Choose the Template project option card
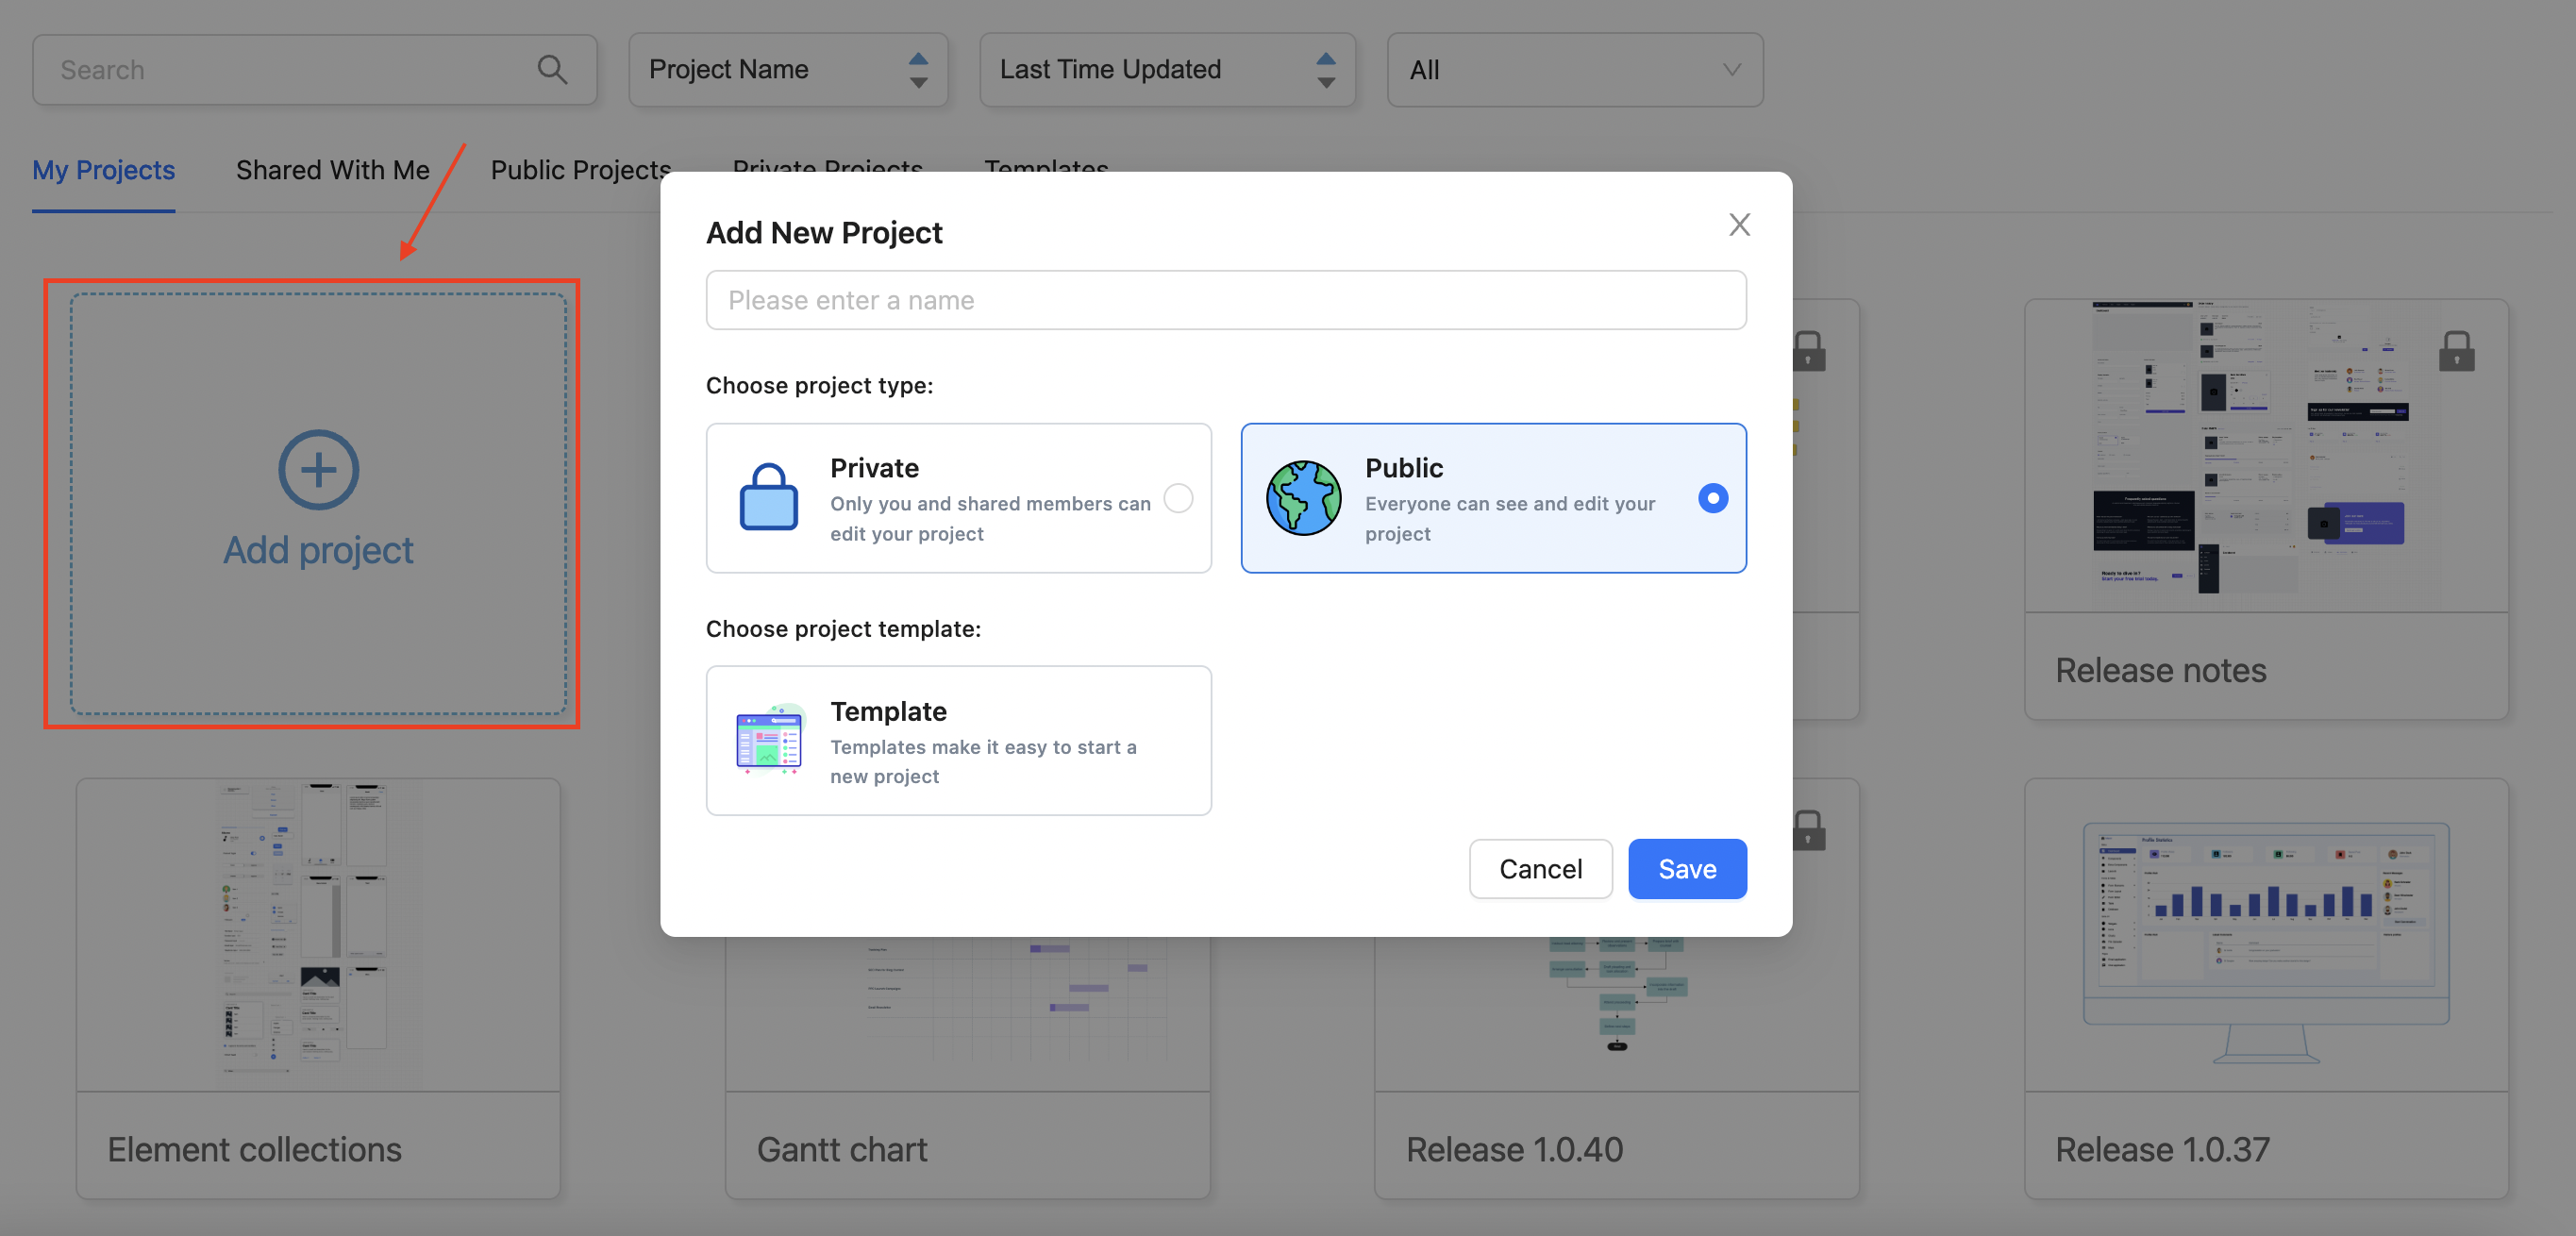 click(x=958, y=741)
